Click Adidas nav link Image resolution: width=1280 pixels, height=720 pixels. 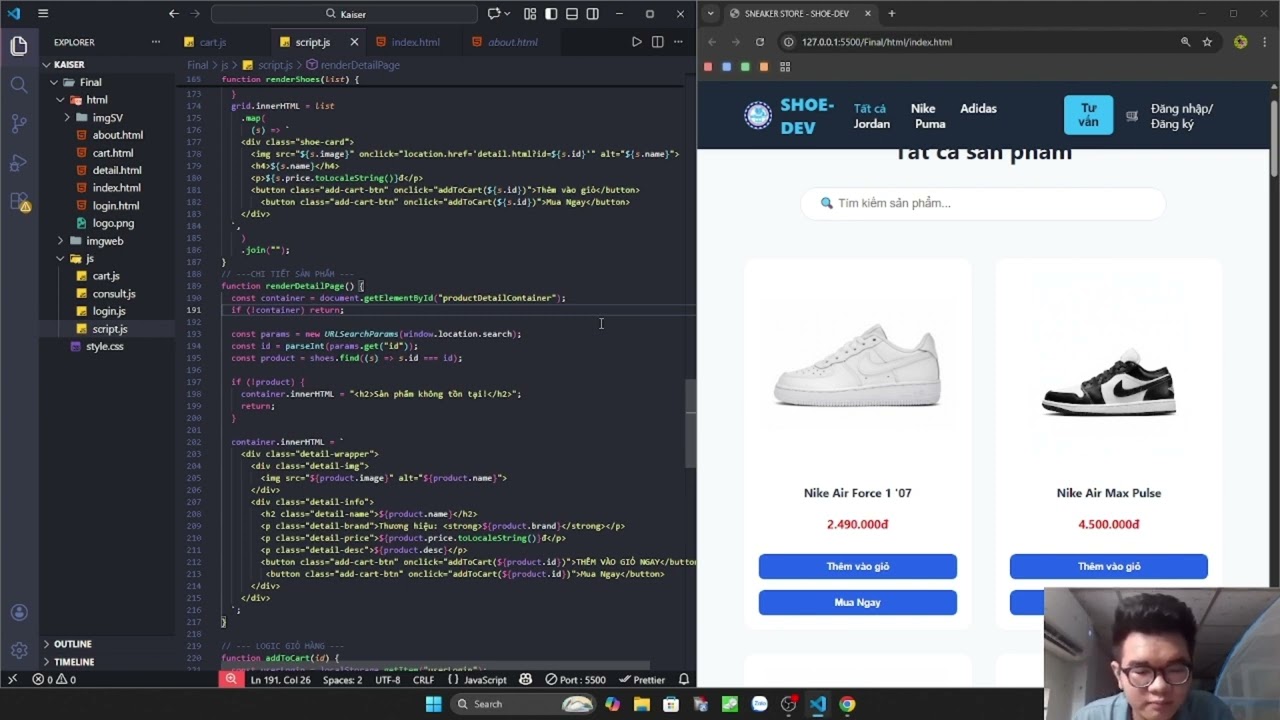point(978,108)
